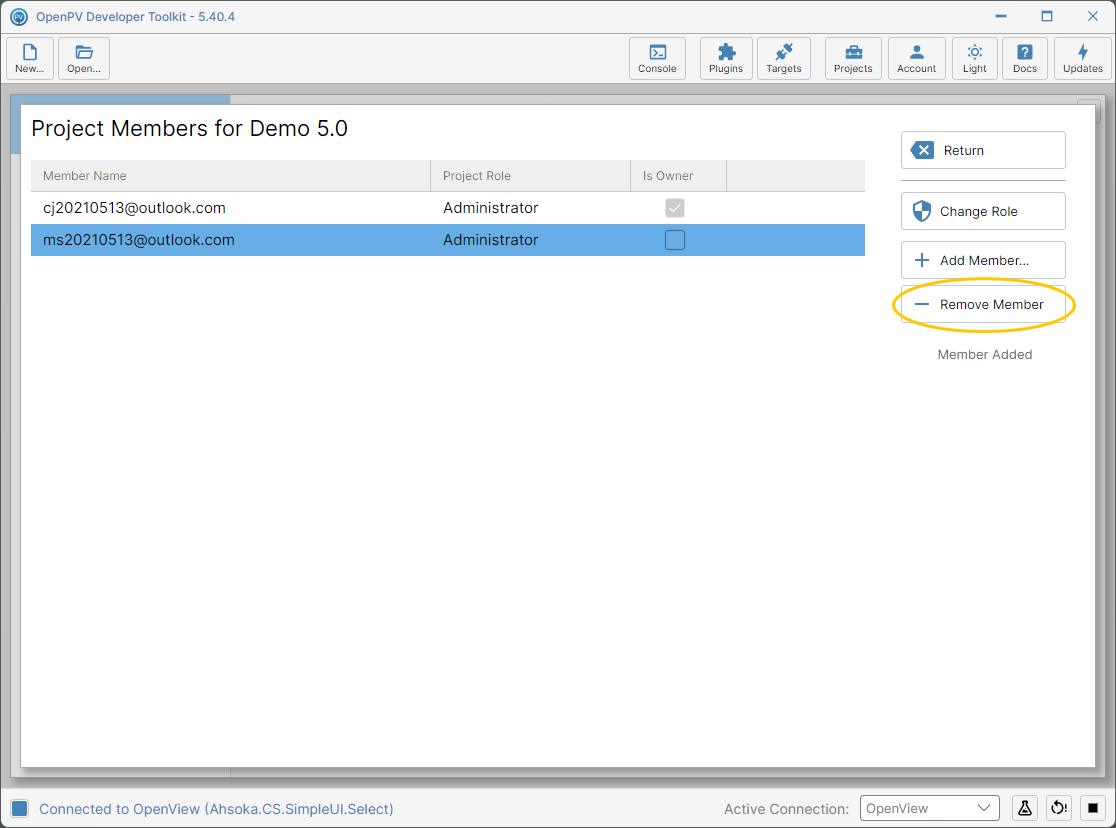Viewport: 1116px width, 828px height.
Task: Maximize the OpenPV Developer Toolkit window
Action: click(x=1046, y=16)
